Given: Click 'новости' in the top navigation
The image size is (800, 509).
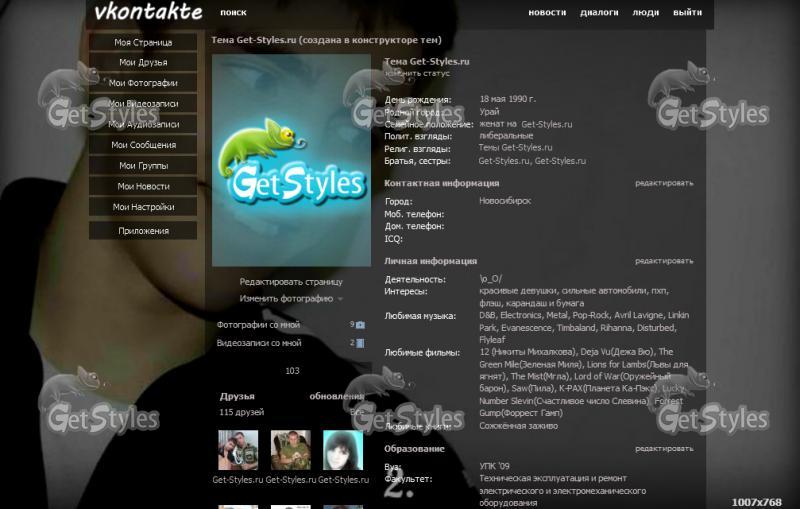Looking at the screenshot, I should click(x=547, y=13).
